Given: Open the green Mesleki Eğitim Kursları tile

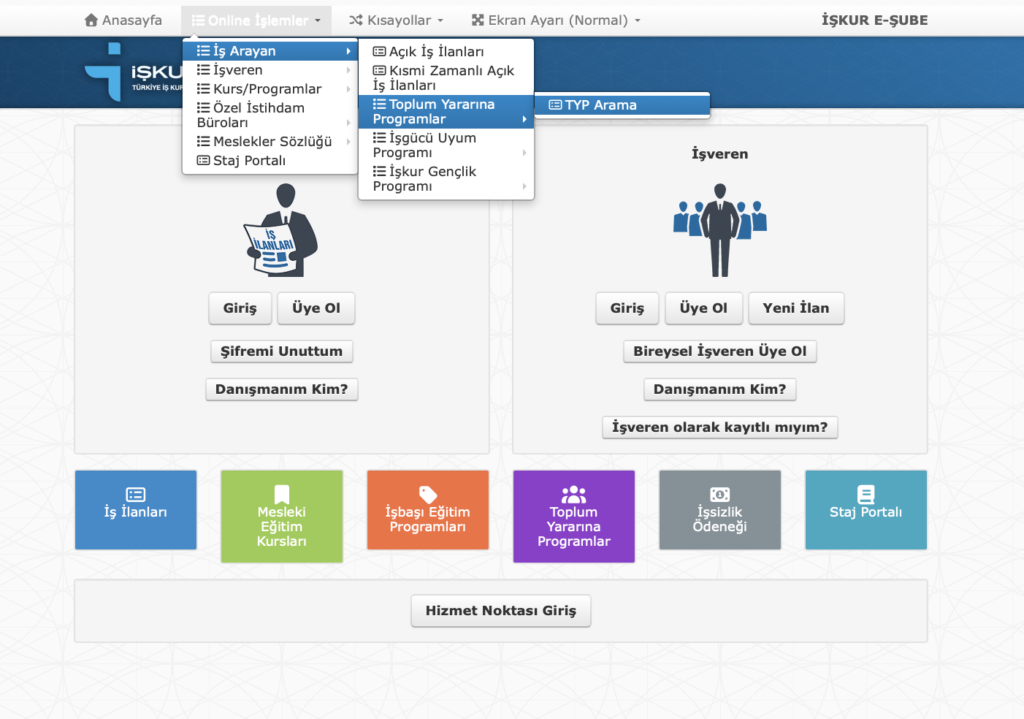Looking at the screenshot, I should click(x=281, y=517).
